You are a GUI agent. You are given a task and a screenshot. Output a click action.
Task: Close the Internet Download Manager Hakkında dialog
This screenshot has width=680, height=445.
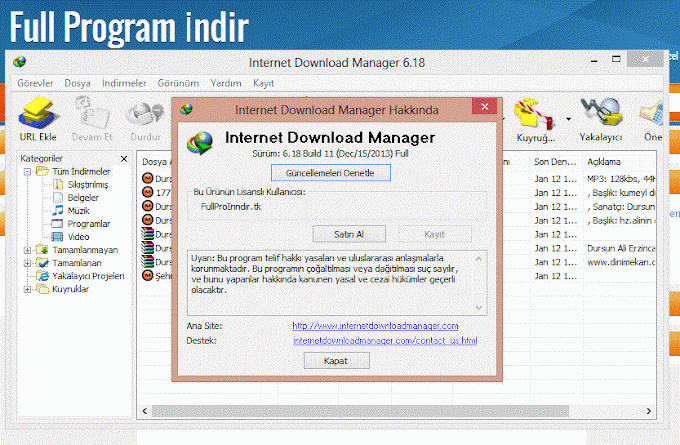coord(484,106)
